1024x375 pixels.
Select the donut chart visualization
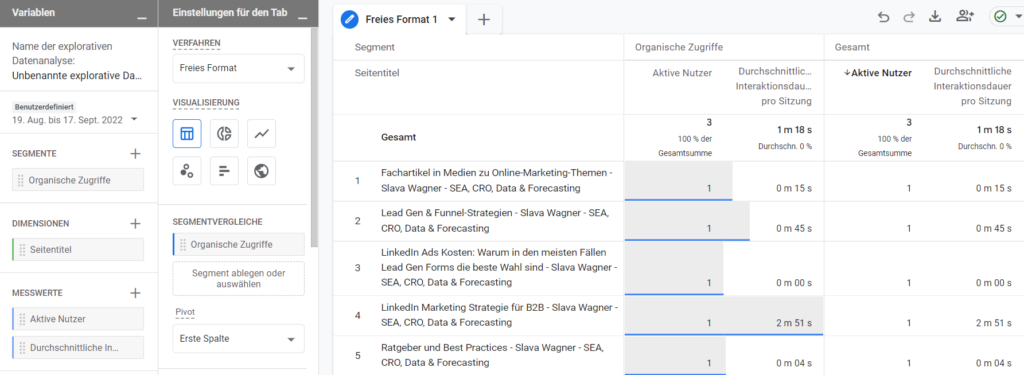(225, 134)
